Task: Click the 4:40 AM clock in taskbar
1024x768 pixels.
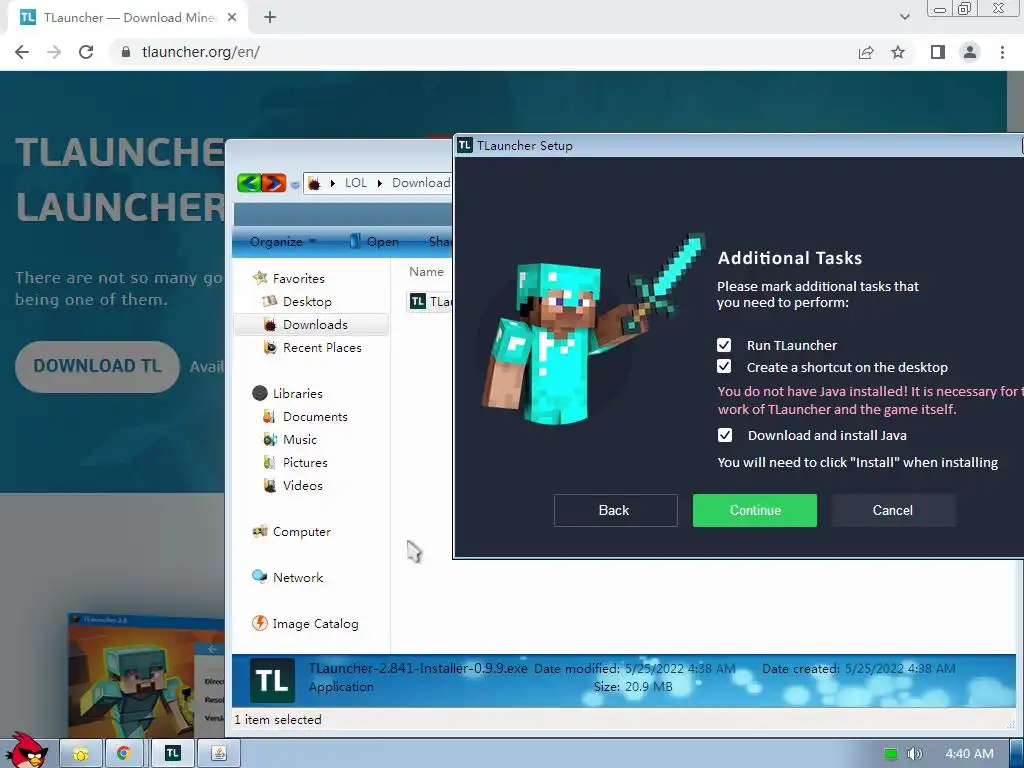Action: pos(969,754)
